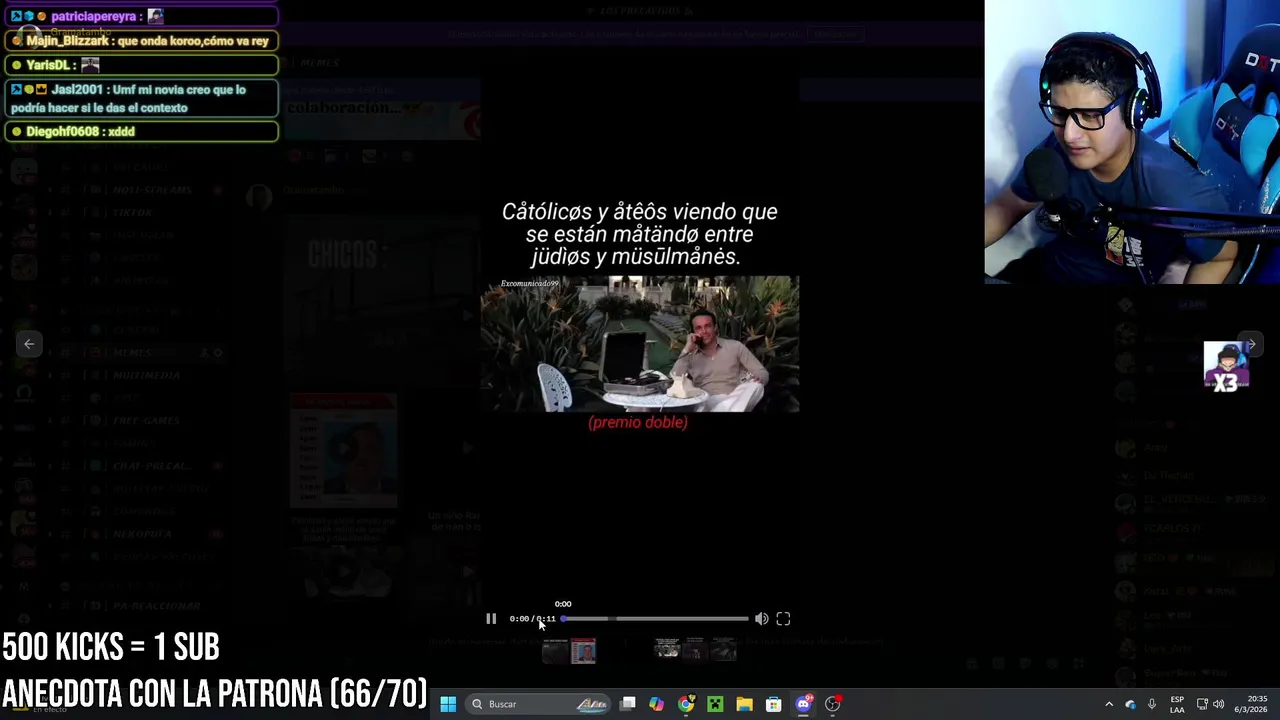Image resolution: width=1280 pixels, height=720 pixels.
Task: Open the cloud icon in system tray
Action: [1130, 704]
